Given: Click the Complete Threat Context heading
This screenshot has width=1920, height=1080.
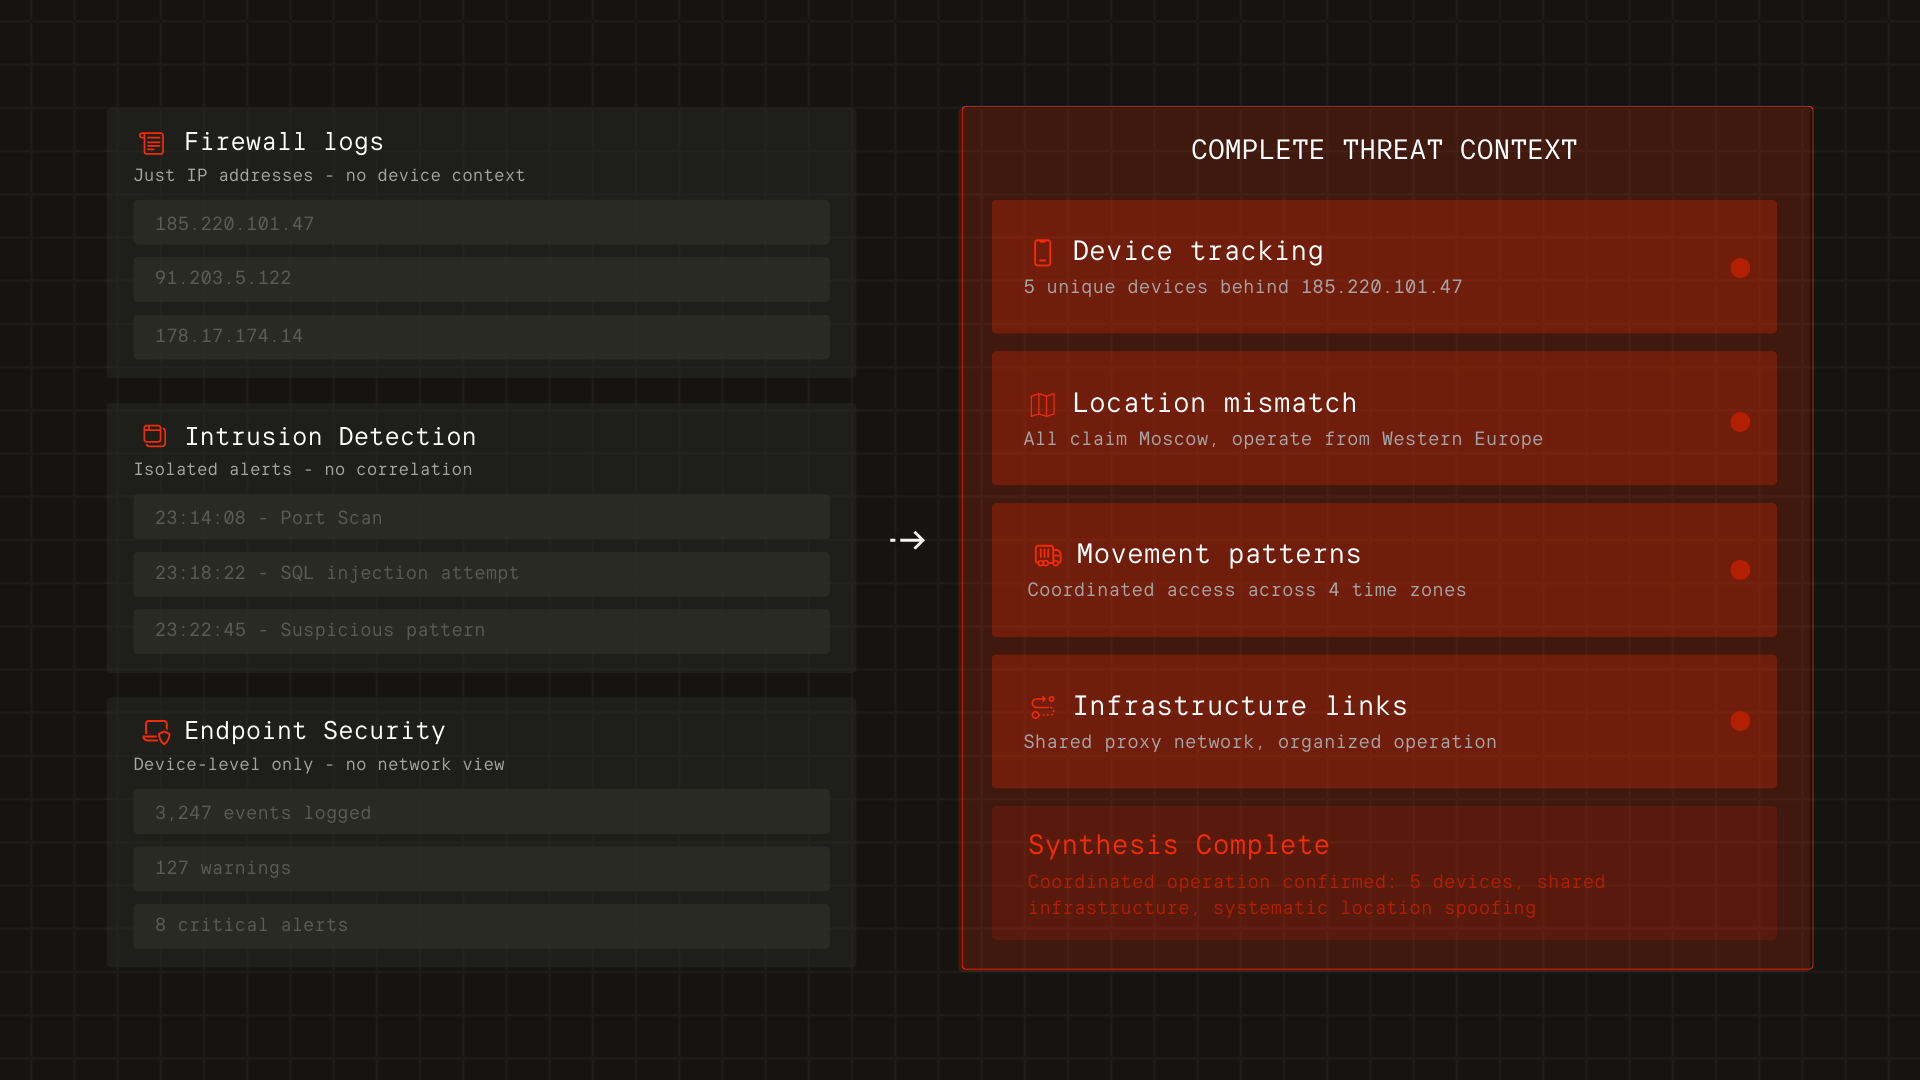Looking at the screenshot, I should (x=1384, y=150).
